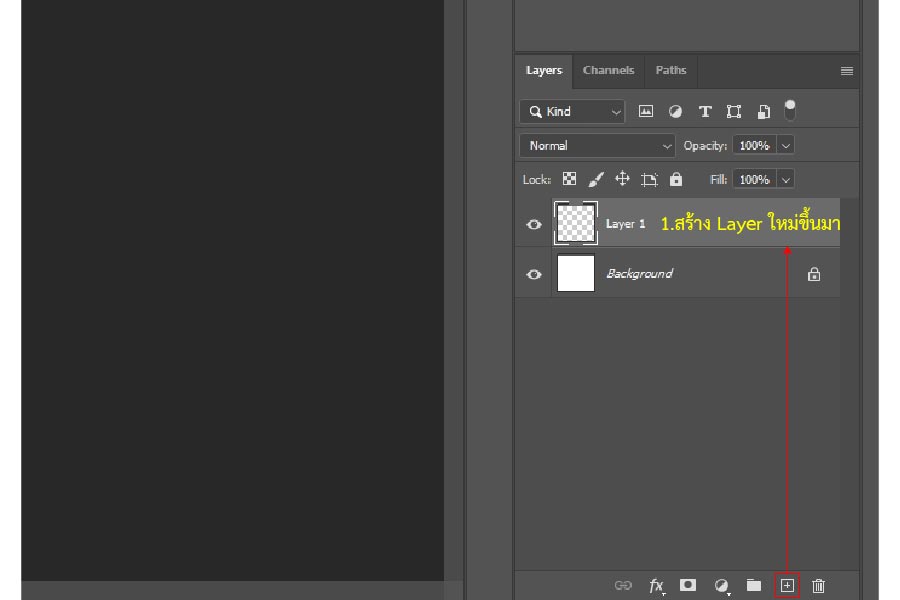Create a new layer plus icon
900x600 pixels.
[x=787, y=585]
